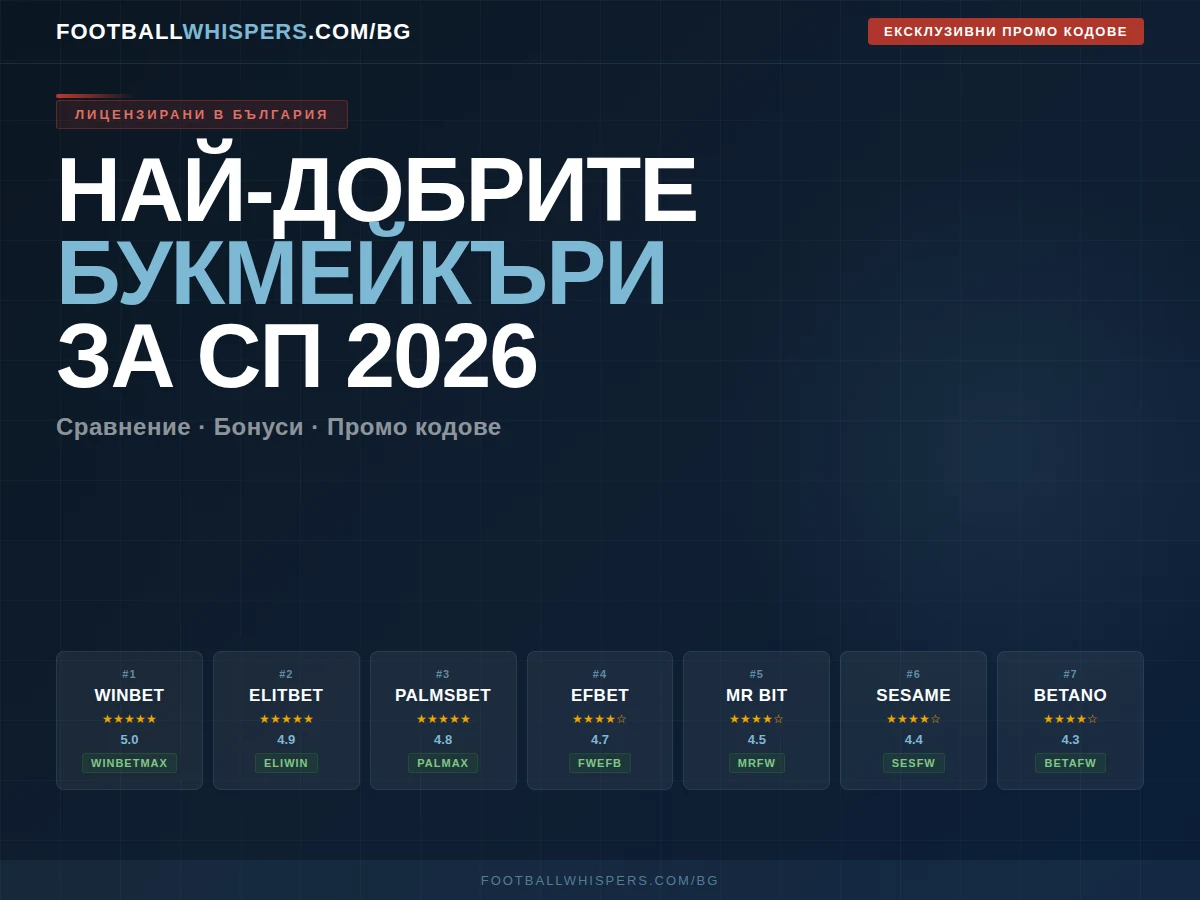Click the #6 rank label
The height and width of the screenshot is (900, 1200).
[914, 674]
